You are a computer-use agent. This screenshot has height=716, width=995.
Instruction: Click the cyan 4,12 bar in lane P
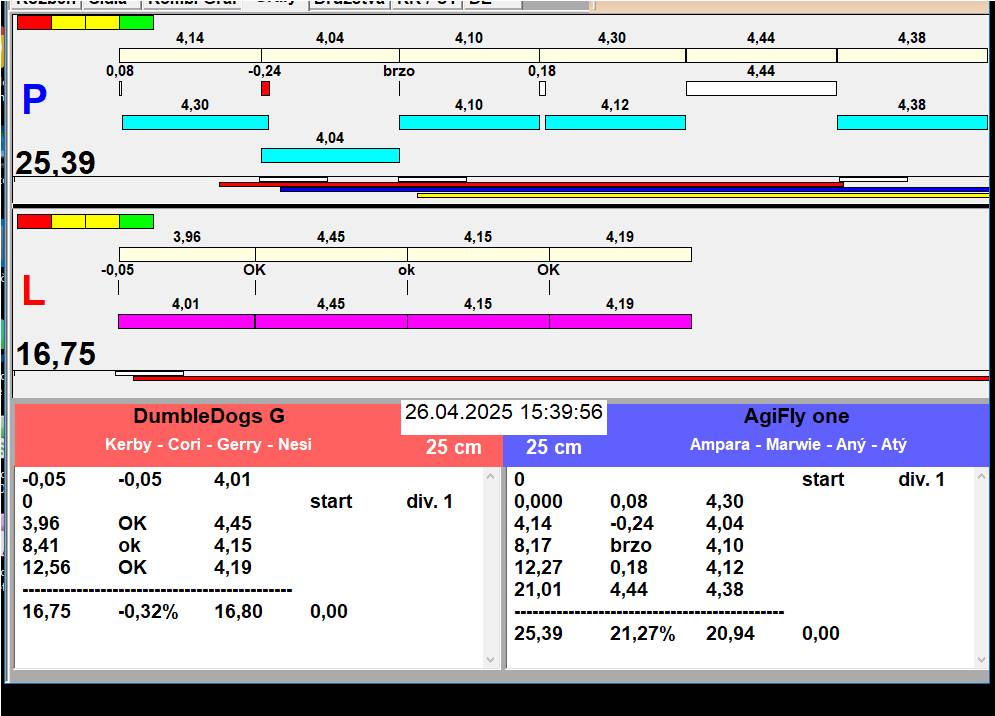[x=615, y=122]
